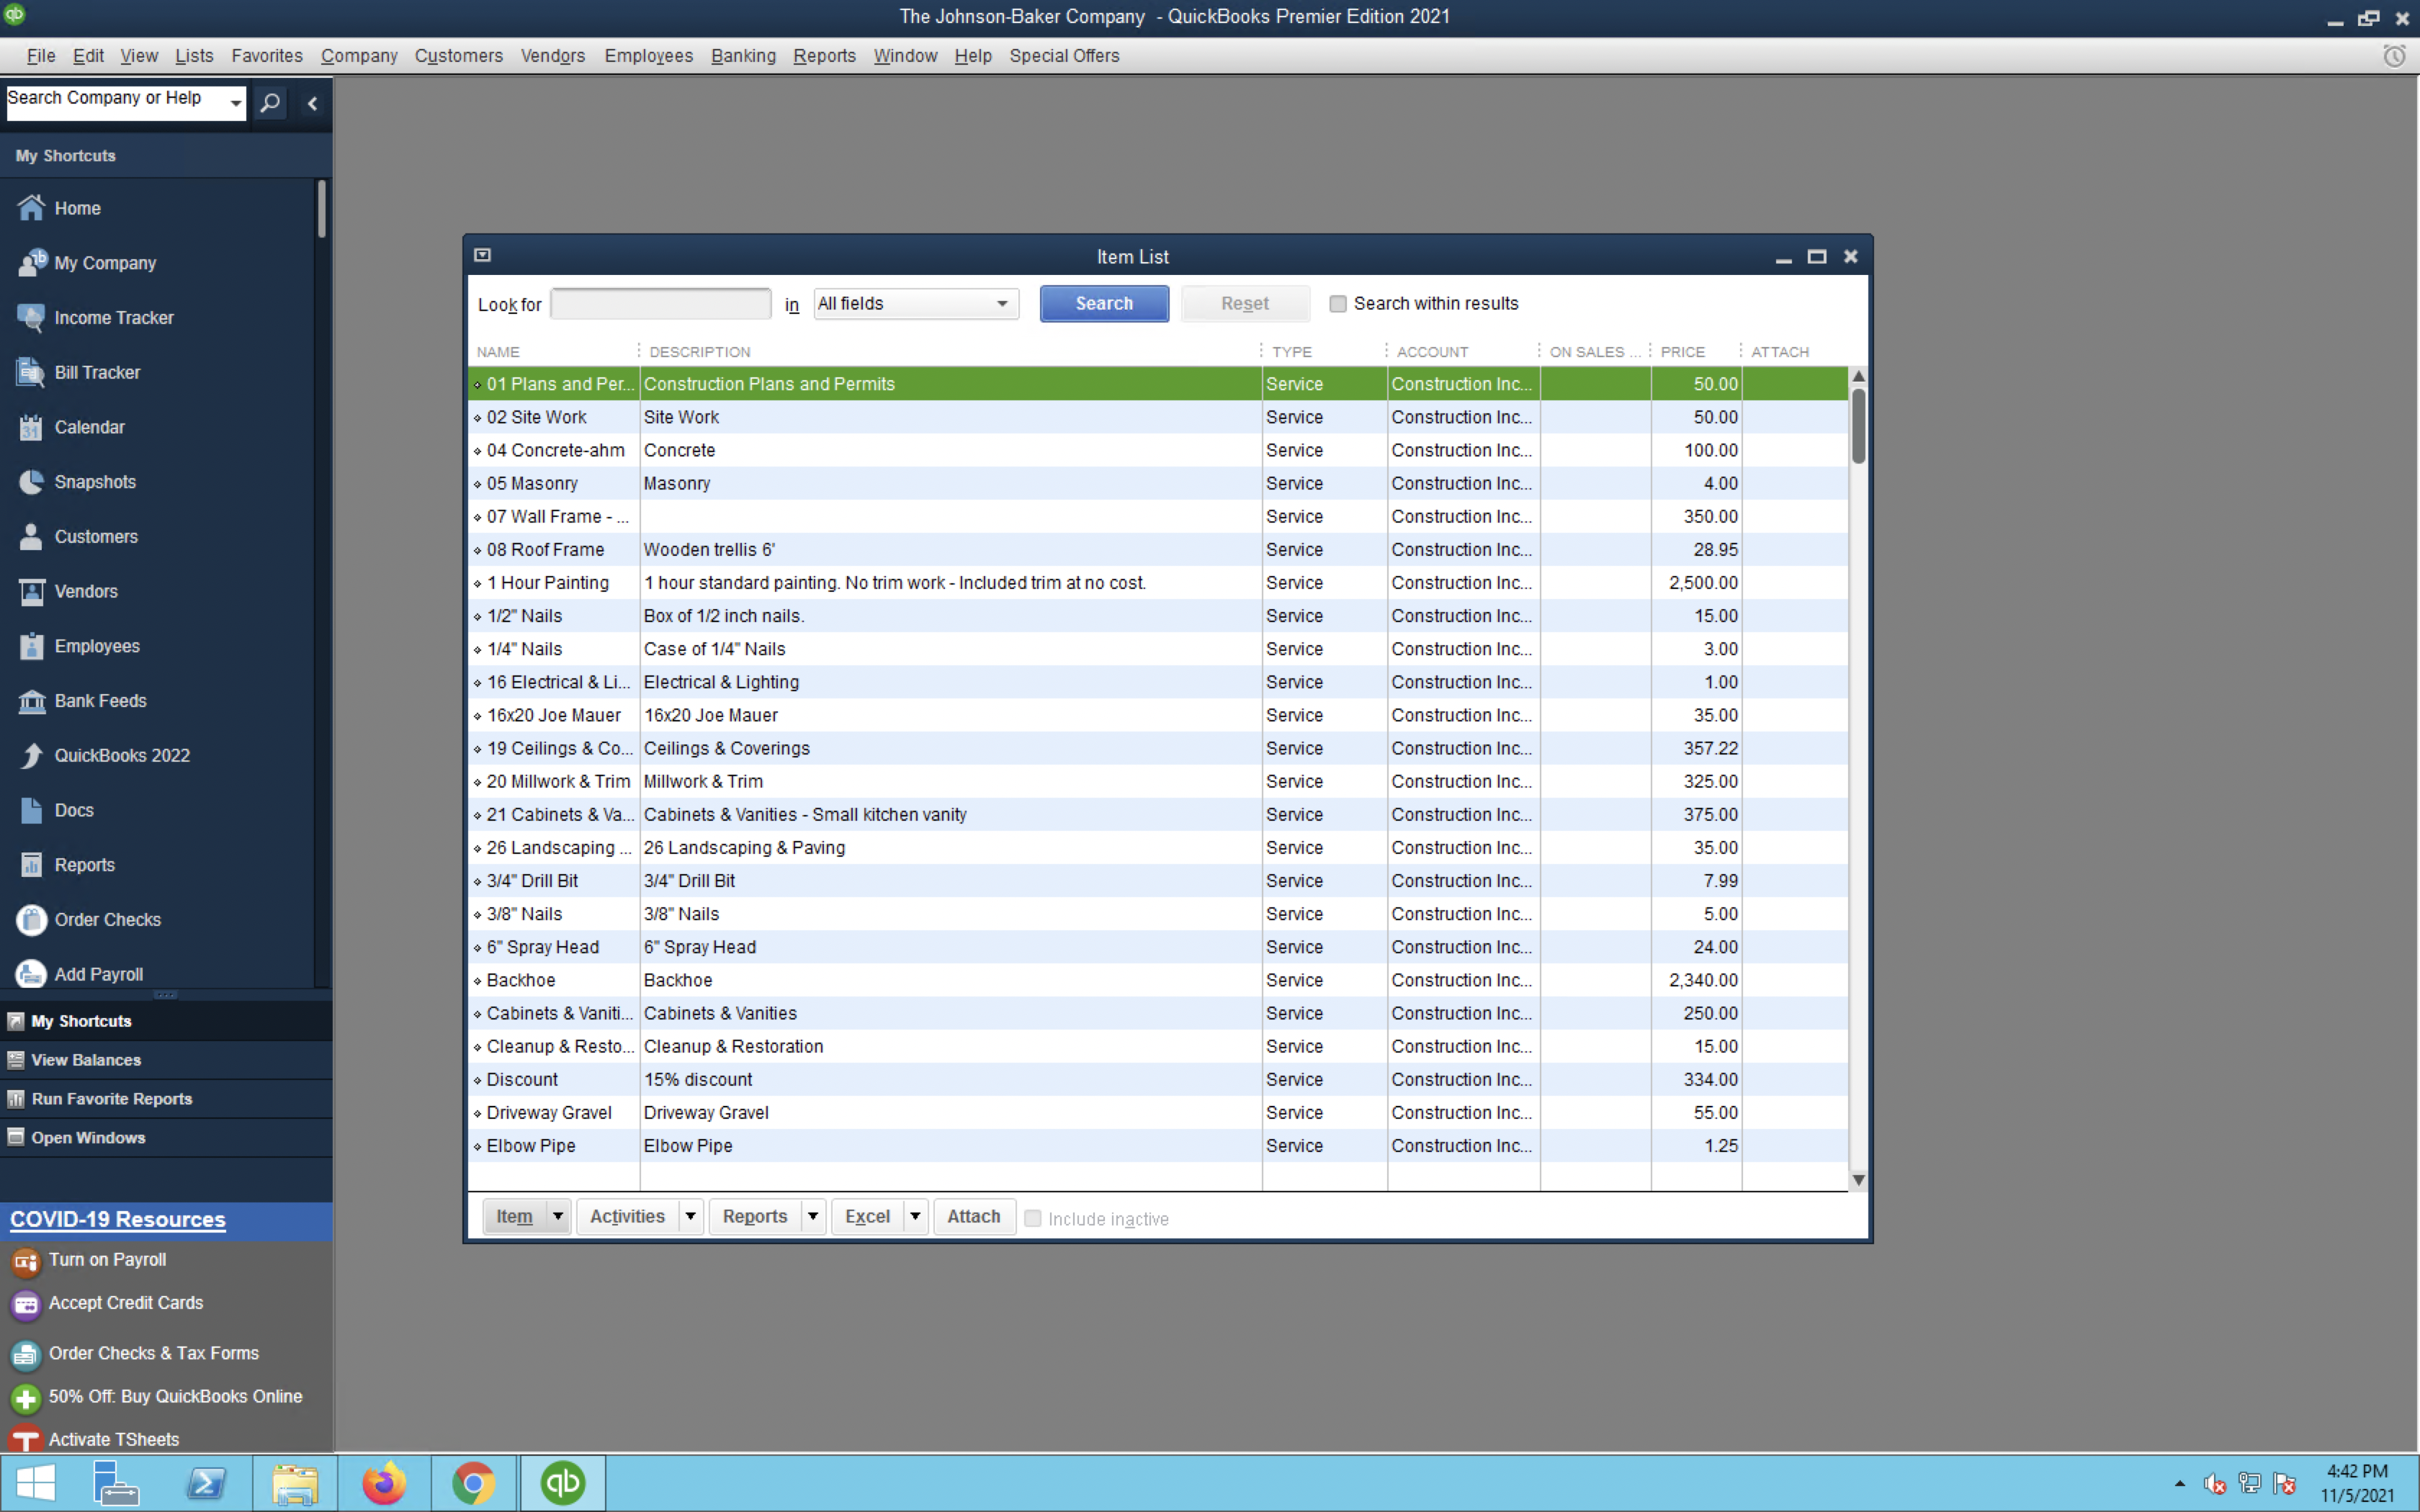The width and height of the screenshot is (2420, 1512).
Task: Open the Excel dropdown arrow
Action: [915, 1217]
